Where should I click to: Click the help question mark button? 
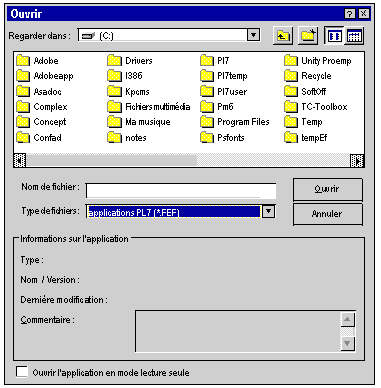pyautogui.click(x=349, y=14)
